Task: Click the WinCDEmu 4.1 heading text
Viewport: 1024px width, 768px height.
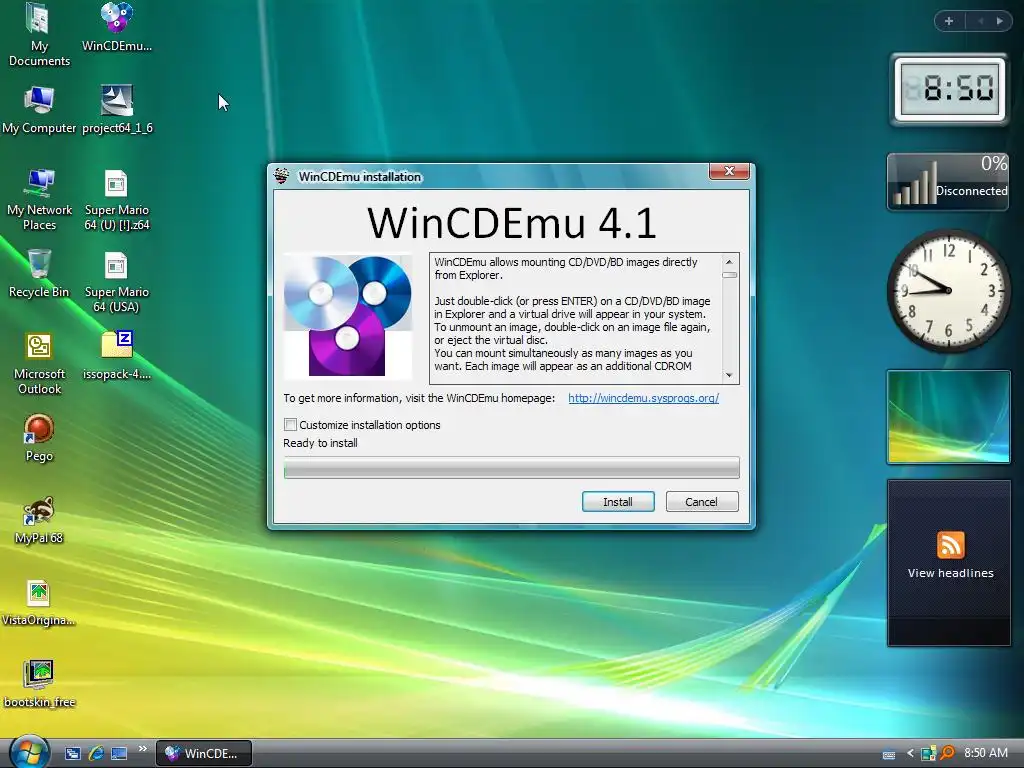Action: pyautogui.click(x=511, y=223)
